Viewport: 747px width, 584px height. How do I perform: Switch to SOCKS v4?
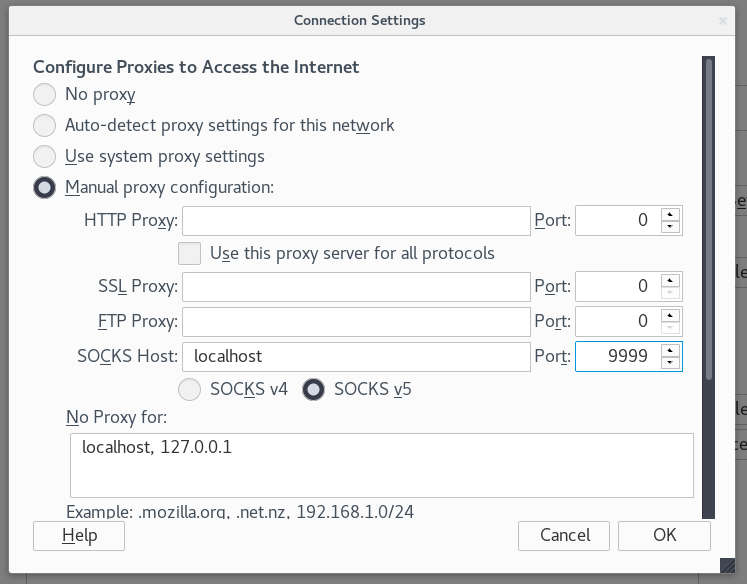(x=189, y=389)
